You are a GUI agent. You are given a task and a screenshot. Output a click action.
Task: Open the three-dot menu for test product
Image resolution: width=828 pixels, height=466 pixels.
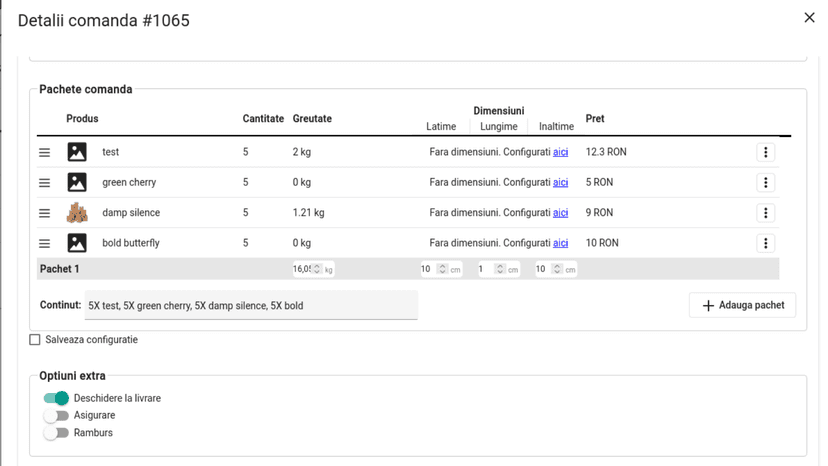coord(765,152)
